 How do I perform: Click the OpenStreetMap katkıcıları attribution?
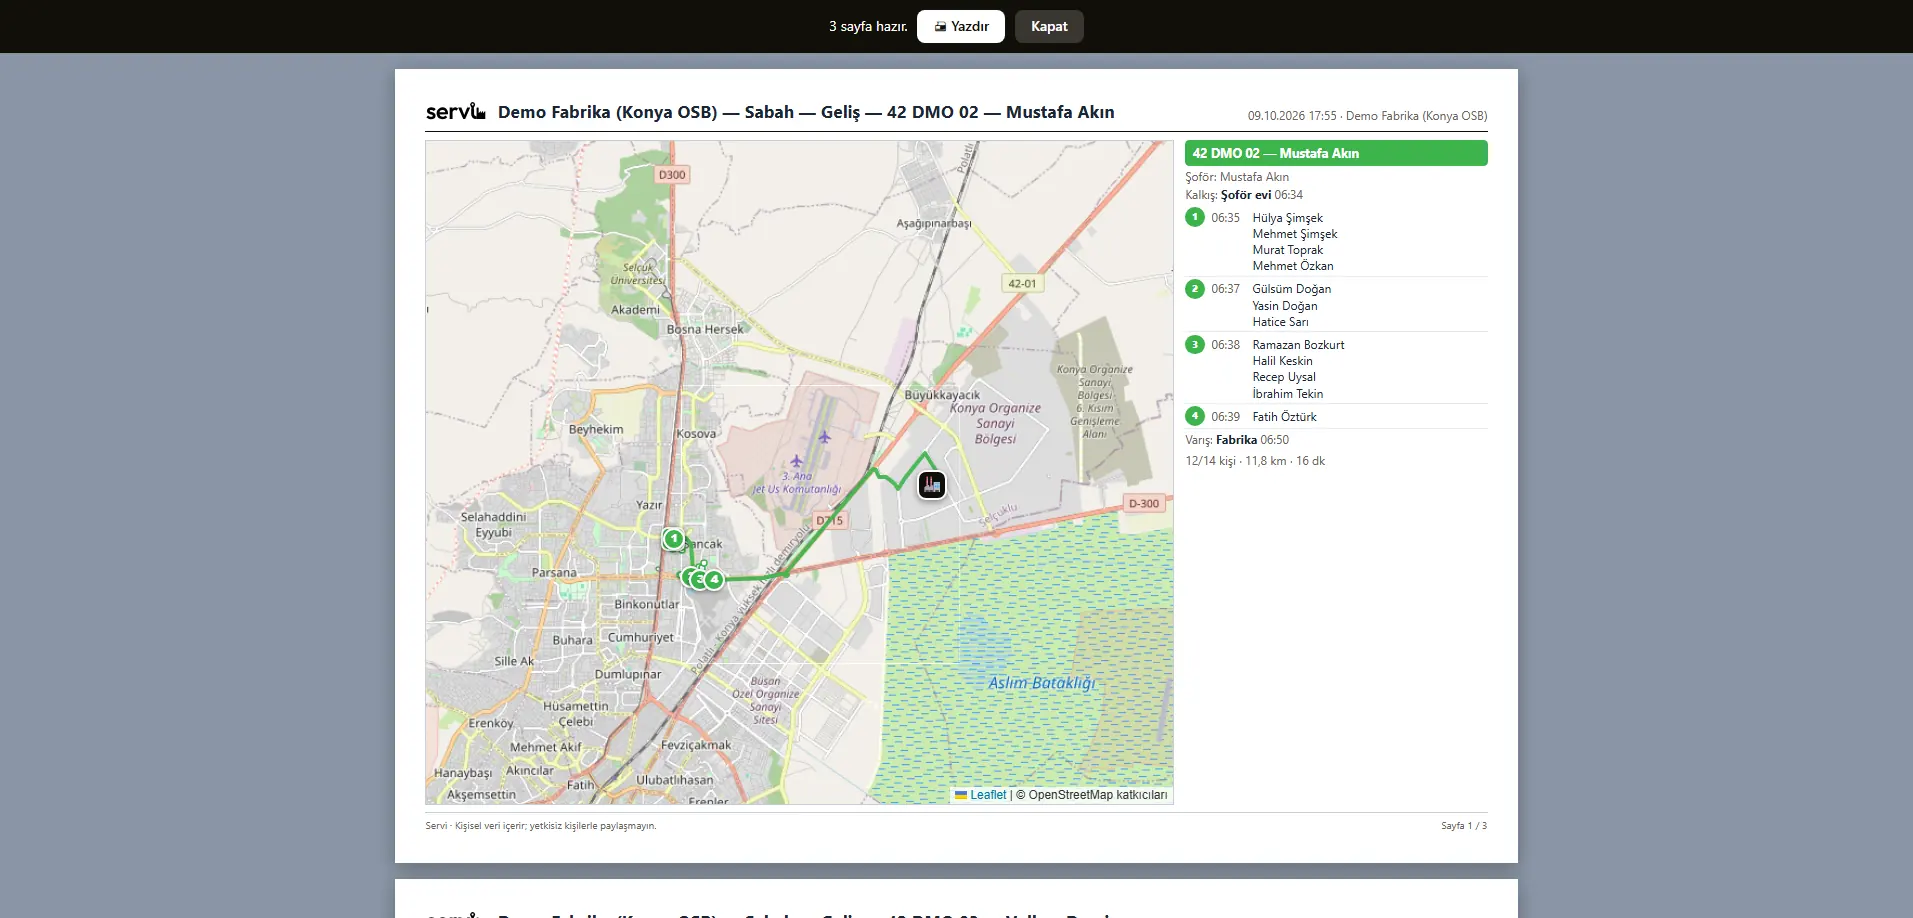1091,795
